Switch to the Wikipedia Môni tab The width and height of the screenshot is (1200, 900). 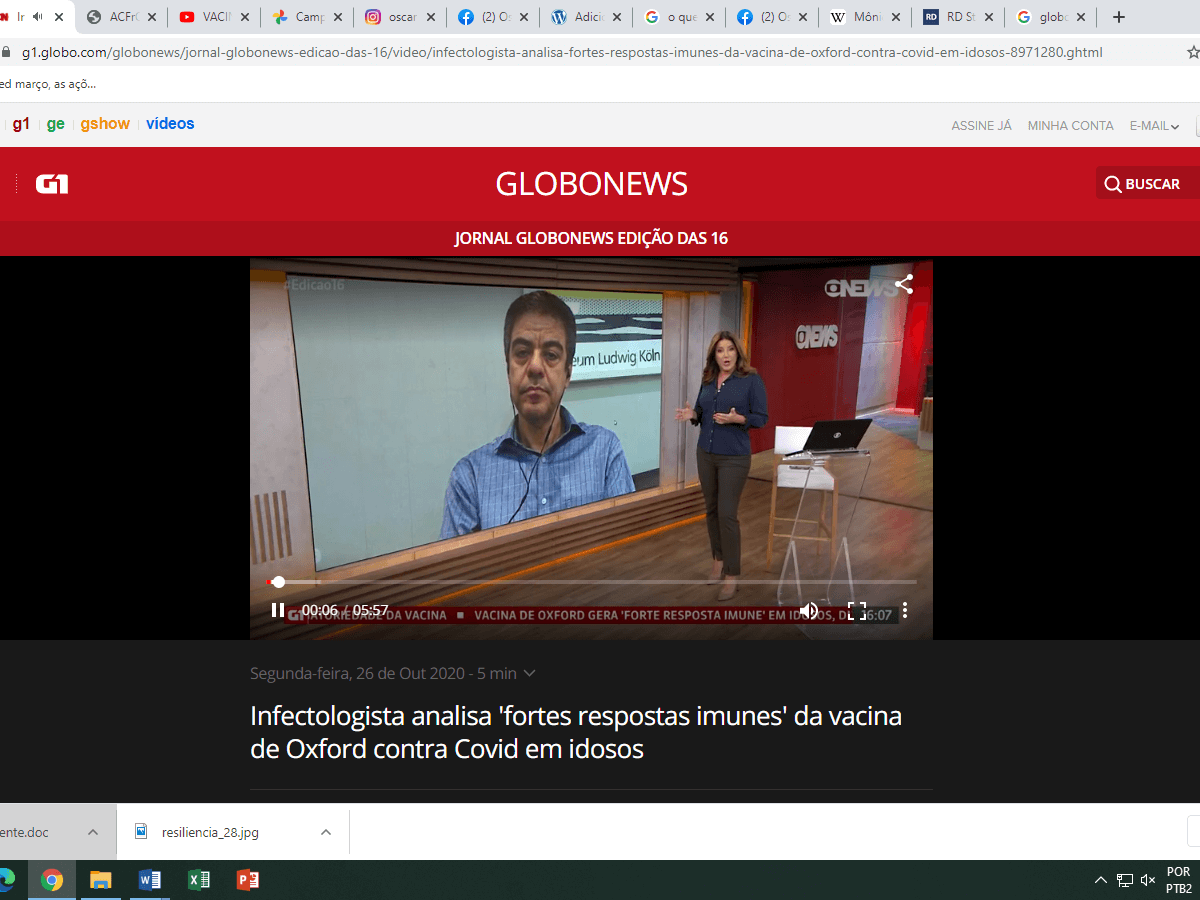tap(865, 17)
